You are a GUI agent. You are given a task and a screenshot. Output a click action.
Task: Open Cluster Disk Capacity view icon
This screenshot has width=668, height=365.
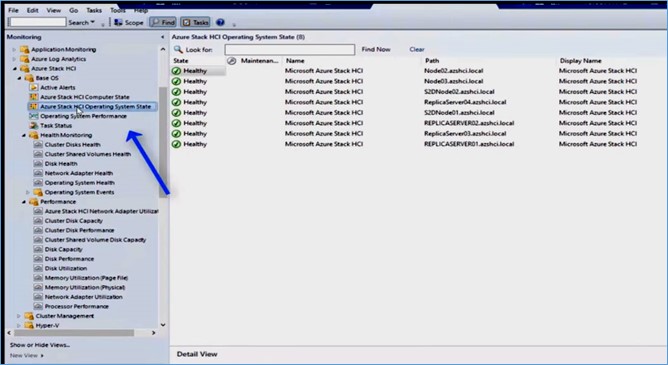coord(38,221)
